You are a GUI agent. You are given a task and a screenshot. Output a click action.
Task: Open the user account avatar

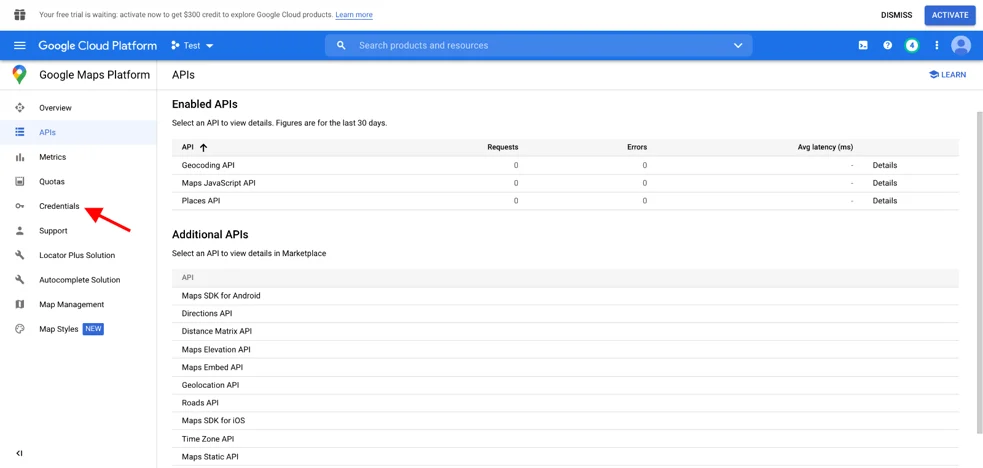(x=960, y=46)
